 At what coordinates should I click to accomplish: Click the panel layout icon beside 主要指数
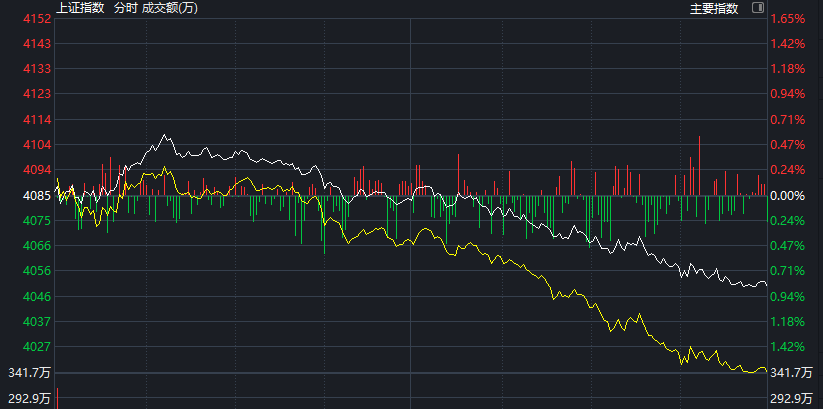(757, 8)
